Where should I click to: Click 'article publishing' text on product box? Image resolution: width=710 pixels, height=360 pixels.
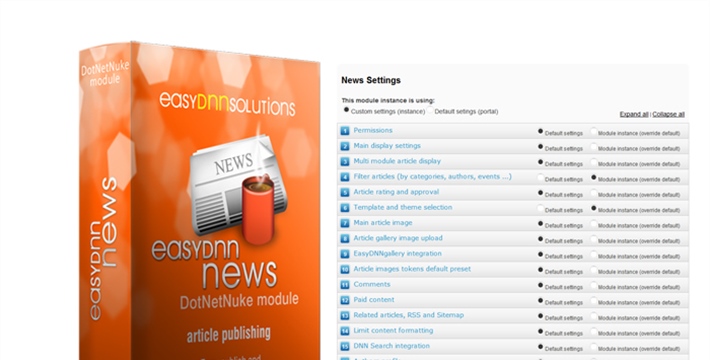(x=229, y=335)
